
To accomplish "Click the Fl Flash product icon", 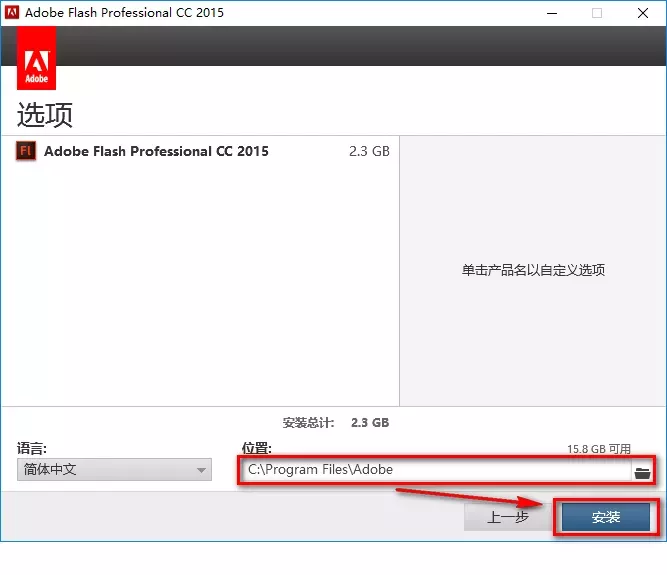I will 27,152.
